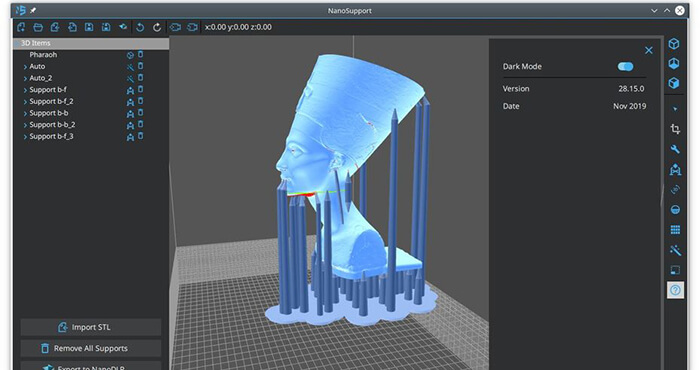700x370 pixels.
Task: Close the settings panel with X
Action: coord(649,50)
